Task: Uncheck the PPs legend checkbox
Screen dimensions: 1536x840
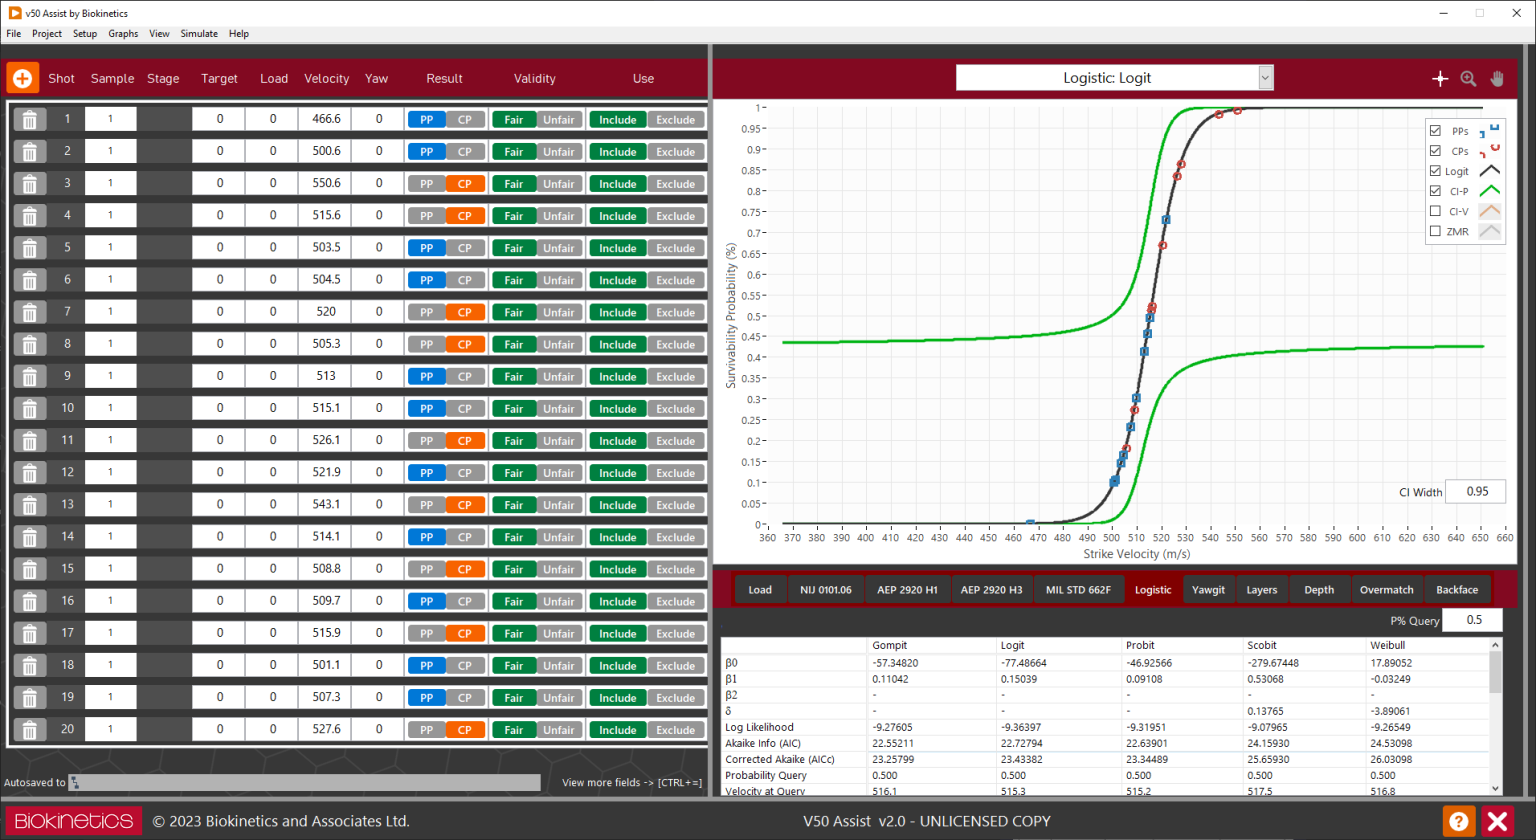Action: 1438,130
